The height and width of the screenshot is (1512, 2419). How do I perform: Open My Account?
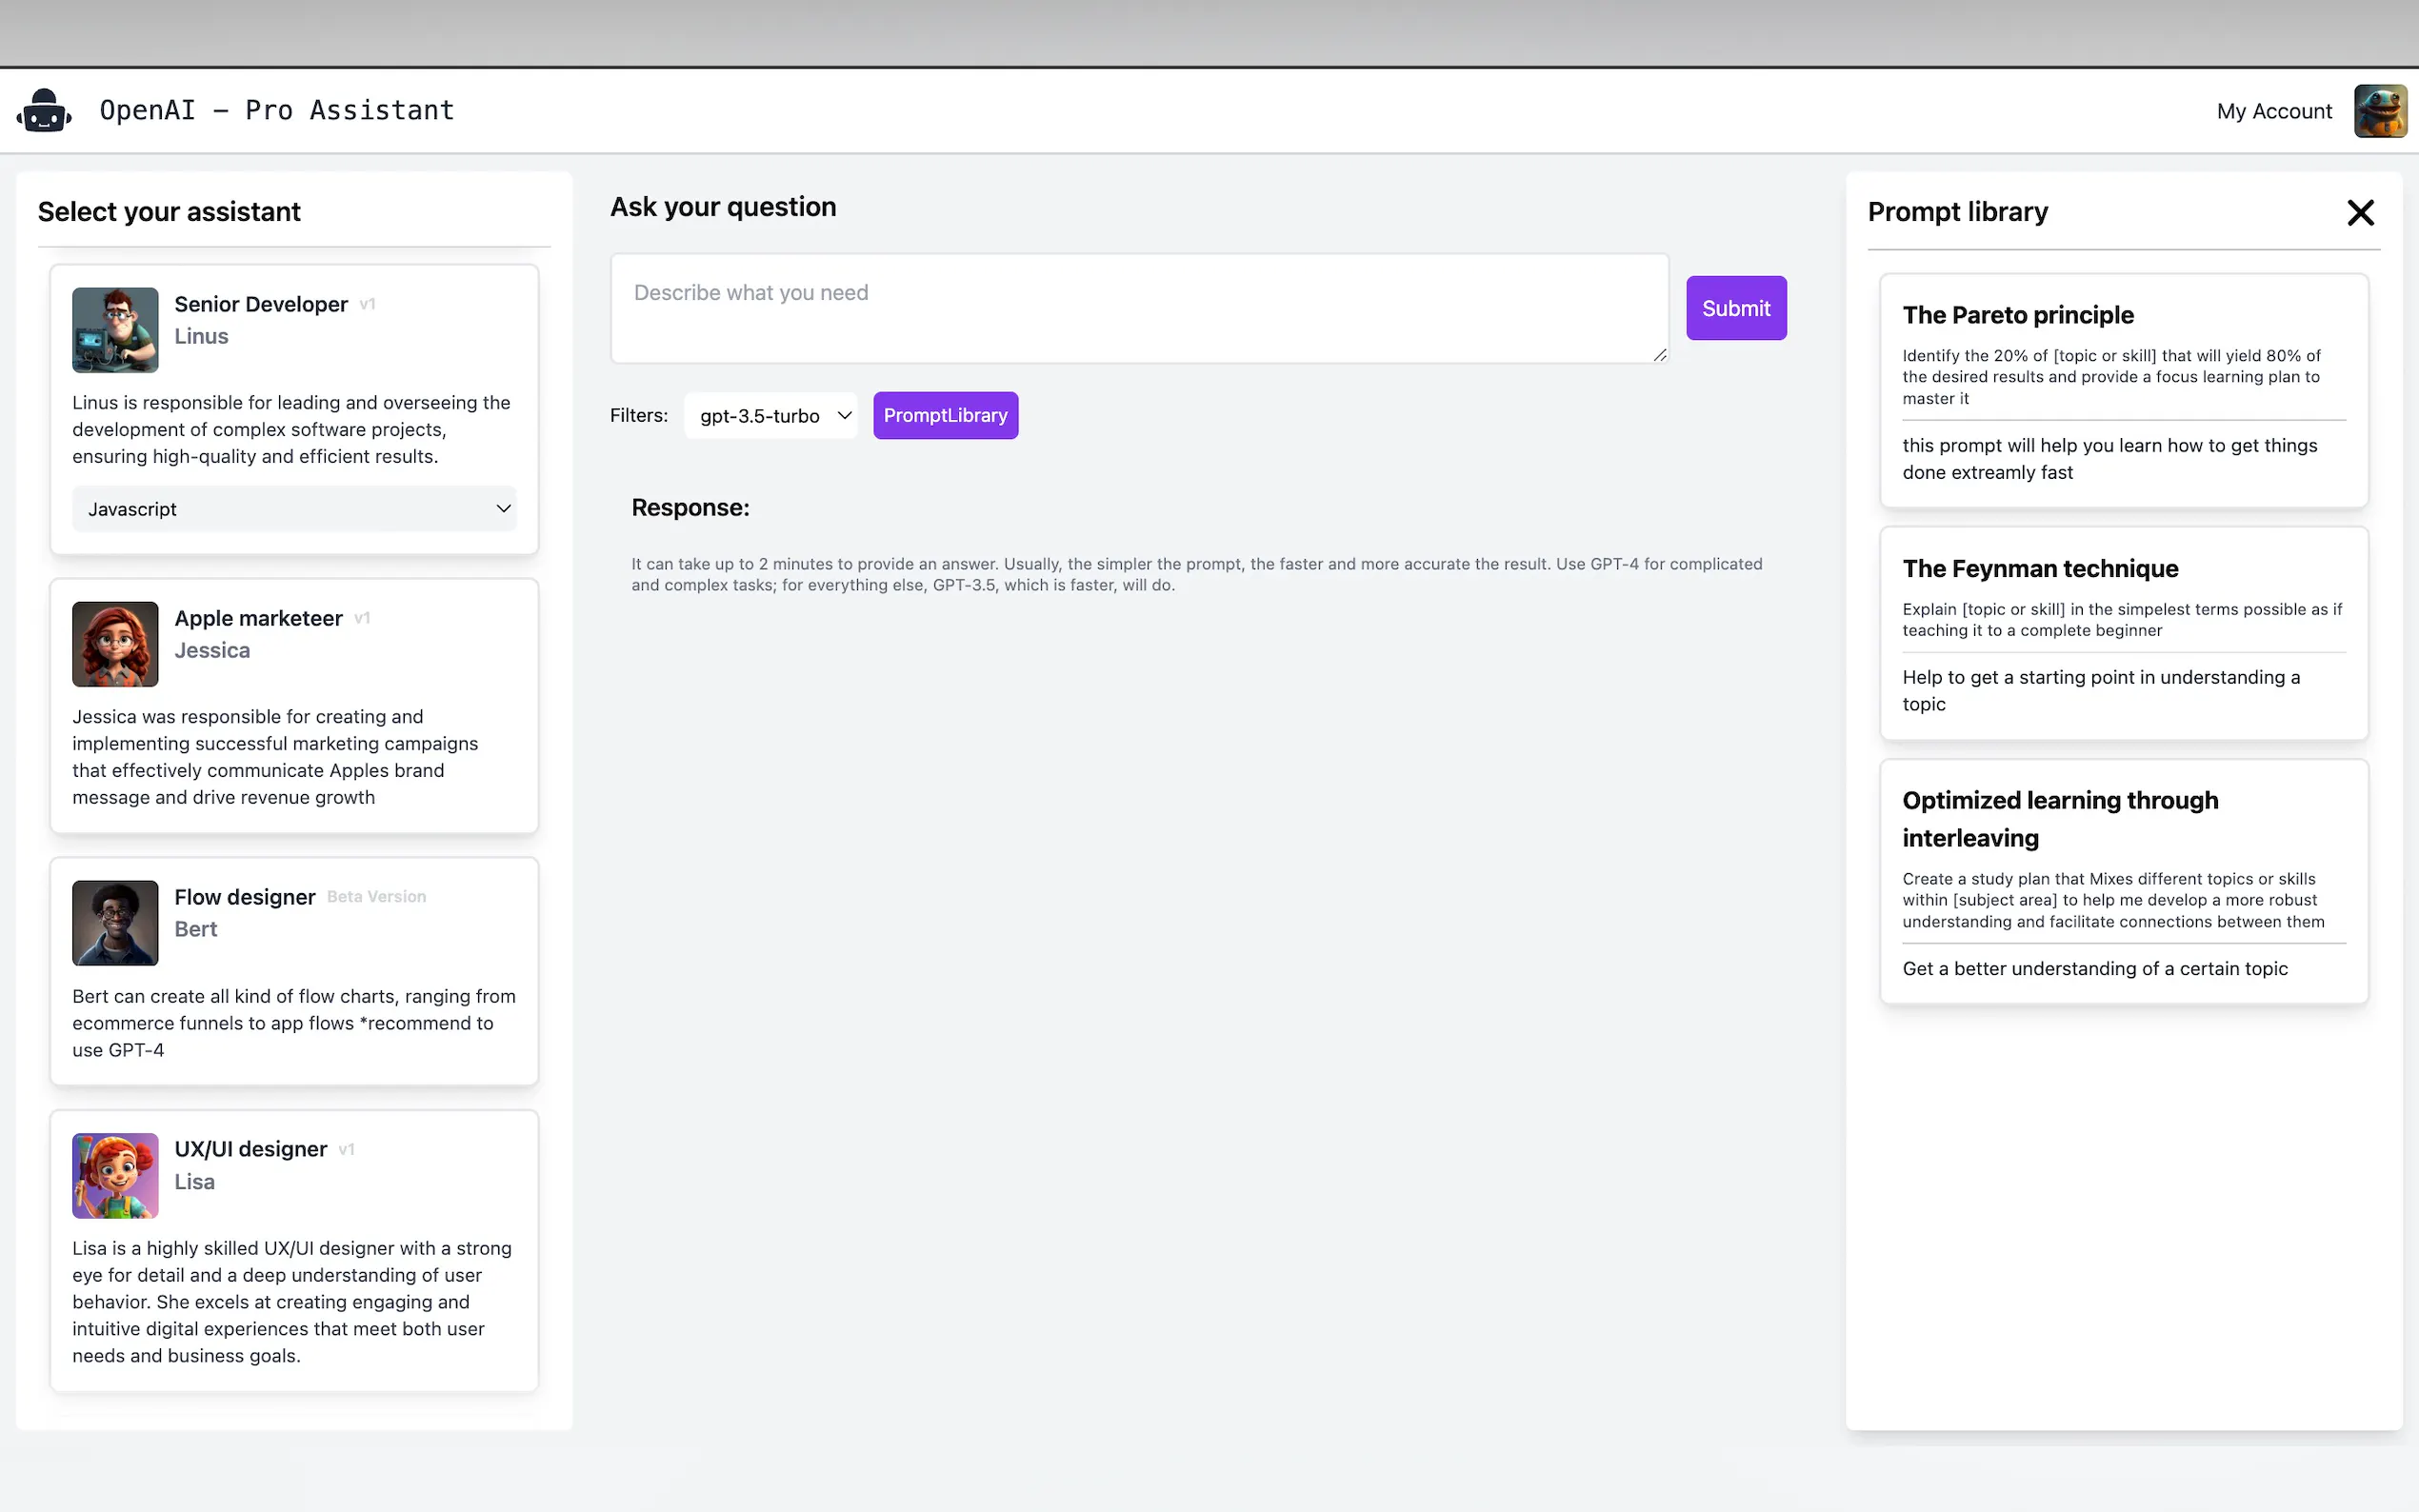pyautogui.click(x=2273, y=111)
